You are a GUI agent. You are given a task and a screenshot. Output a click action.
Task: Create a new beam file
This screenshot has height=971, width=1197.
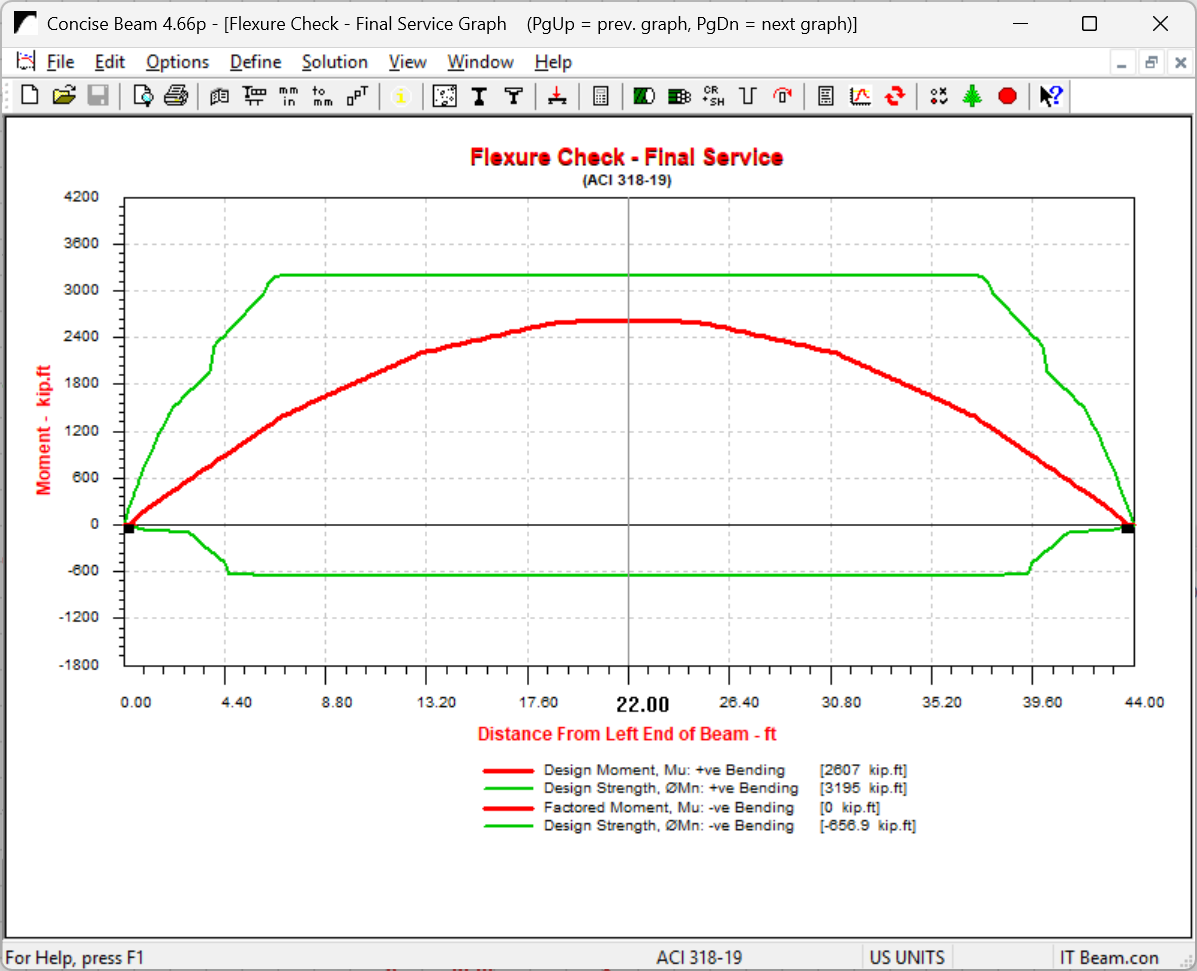[x=30, y=96]
